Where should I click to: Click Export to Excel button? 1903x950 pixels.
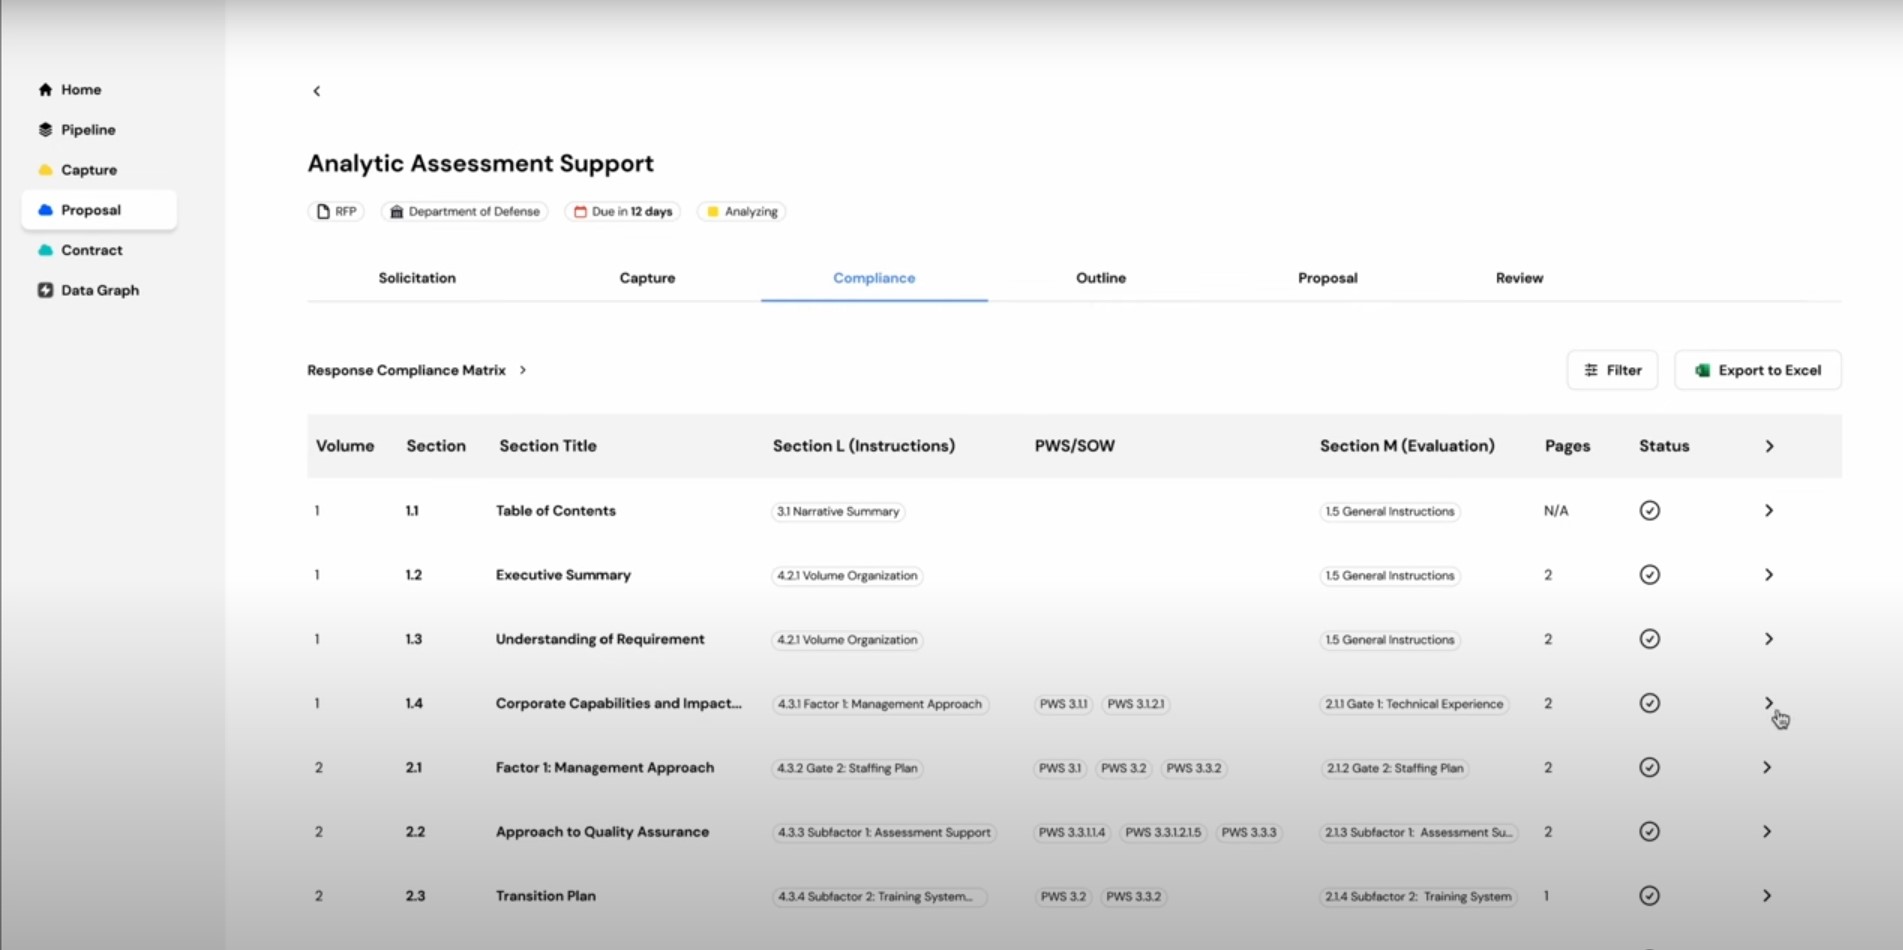[x=1758, y=370]
